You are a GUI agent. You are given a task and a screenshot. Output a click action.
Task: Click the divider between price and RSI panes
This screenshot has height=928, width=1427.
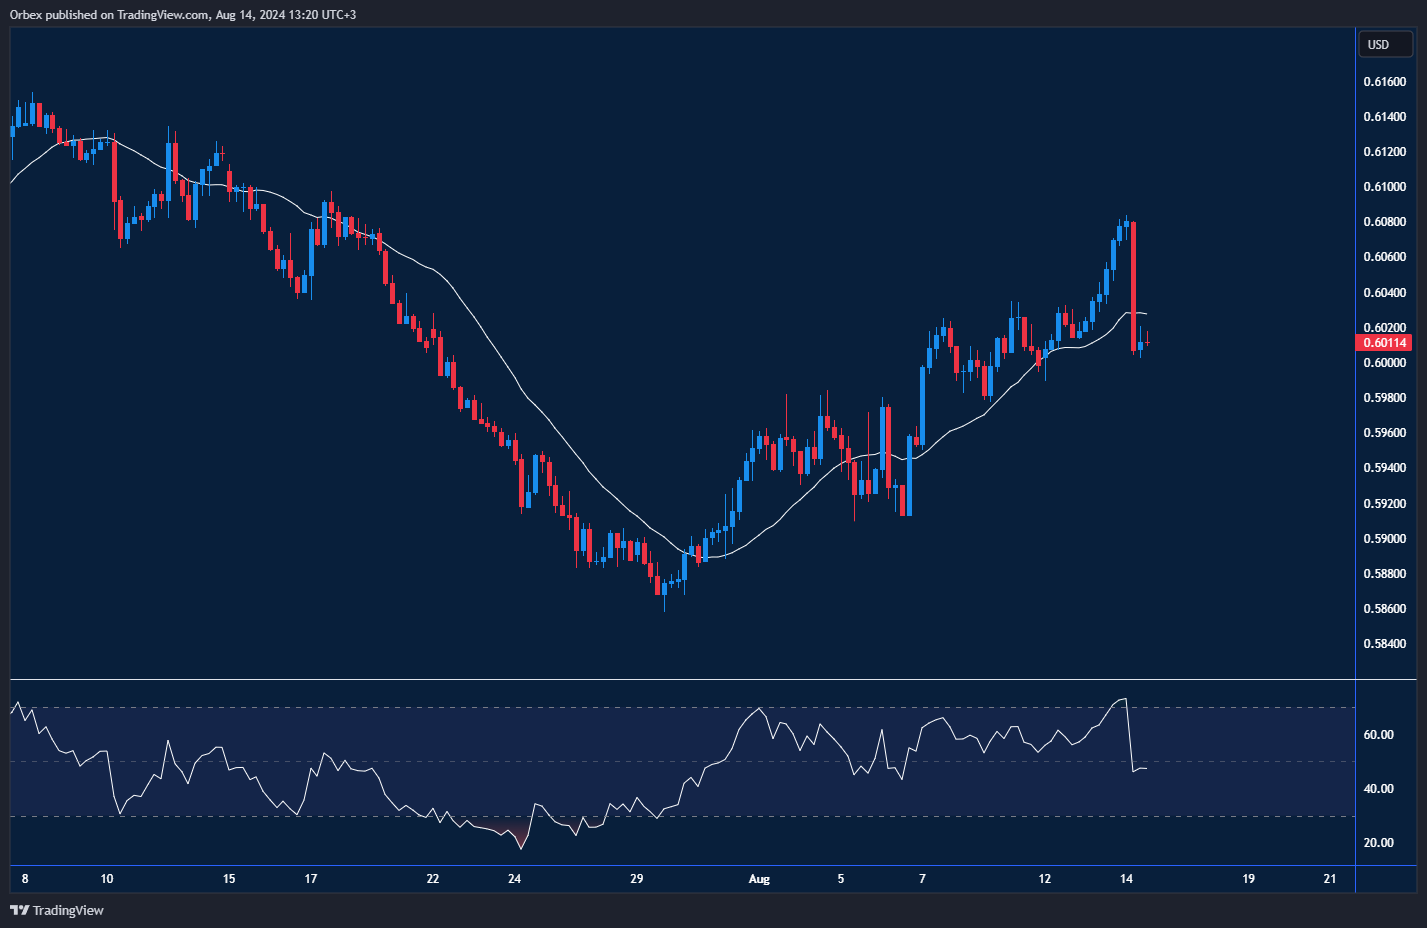(680, 680)
